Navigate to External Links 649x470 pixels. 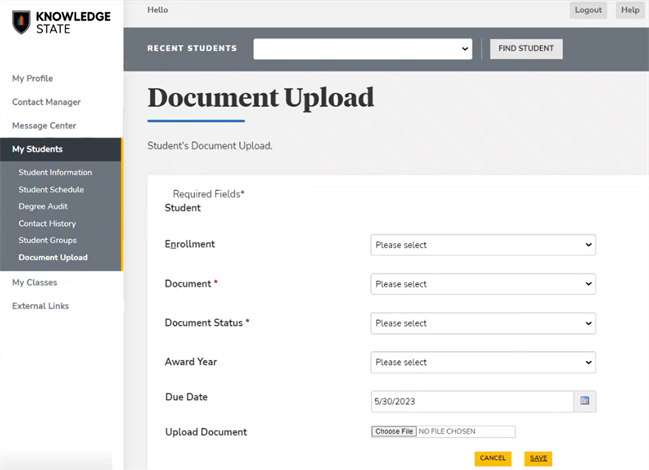[40, 306]
